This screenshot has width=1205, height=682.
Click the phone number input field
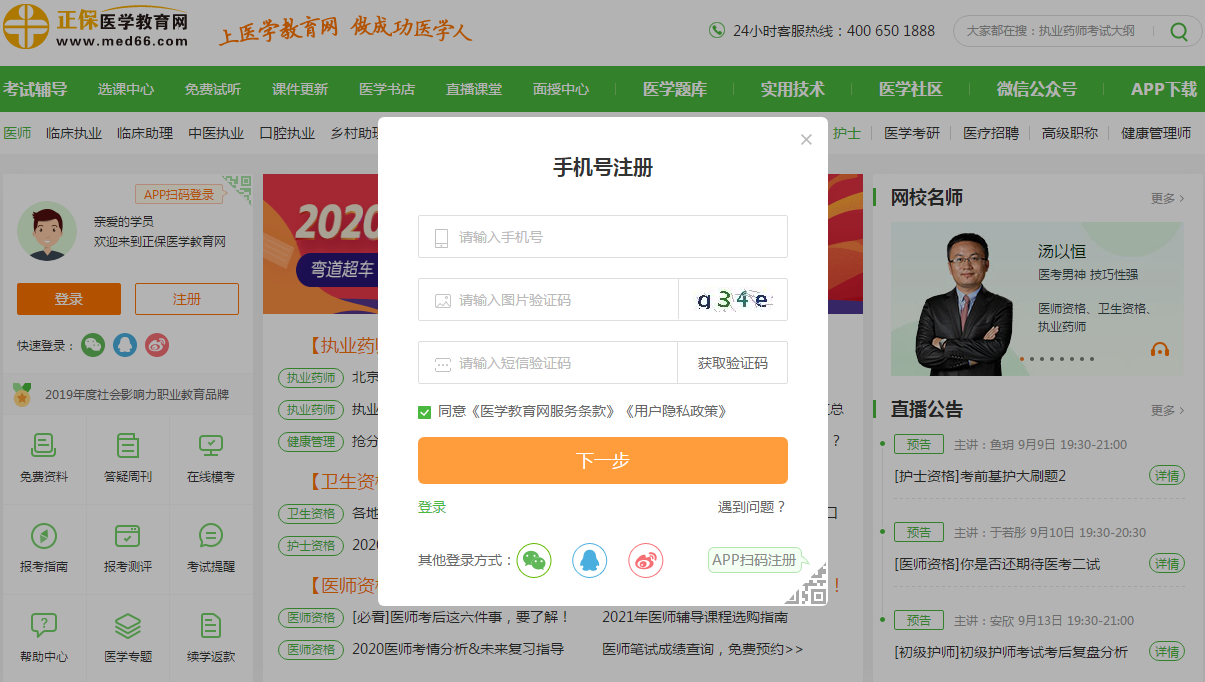[x=602, y=237]
